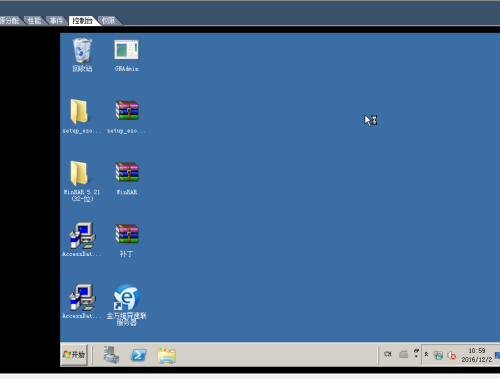
Task: Select the 补丁 archive icon
Action: coord(127,240)
